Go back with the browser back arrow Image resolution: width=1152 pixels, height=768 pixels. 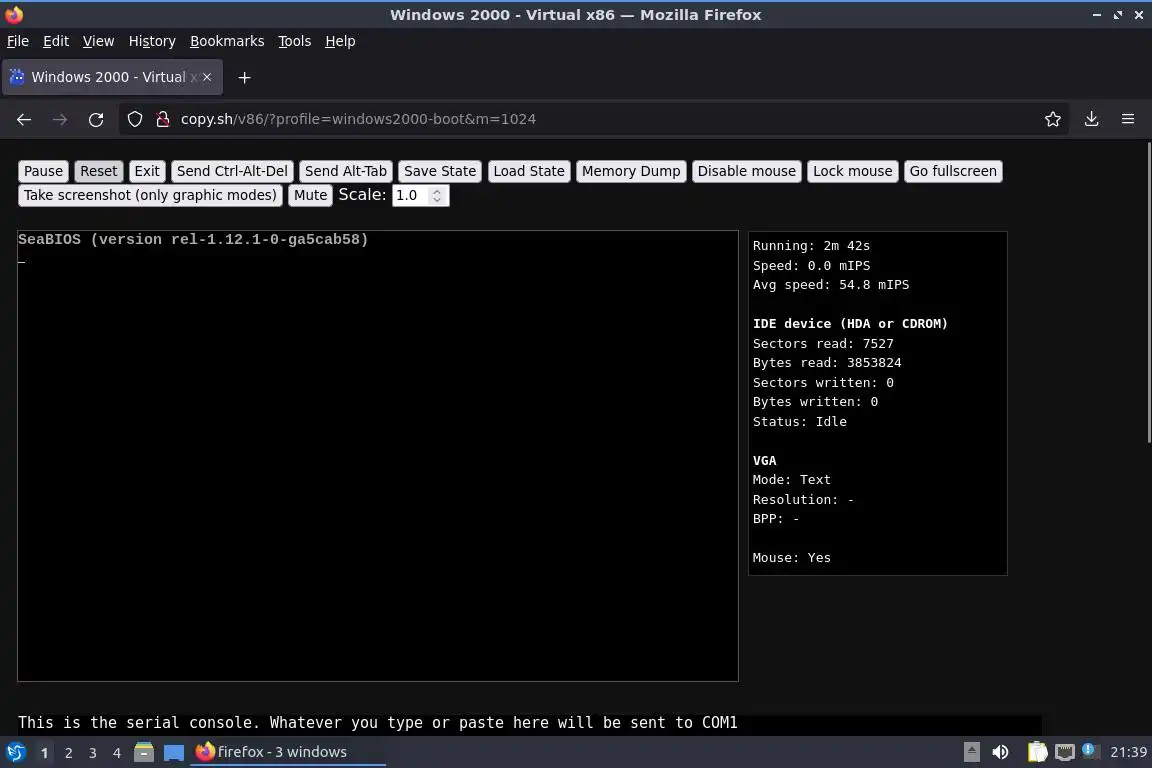click(24, 119)
